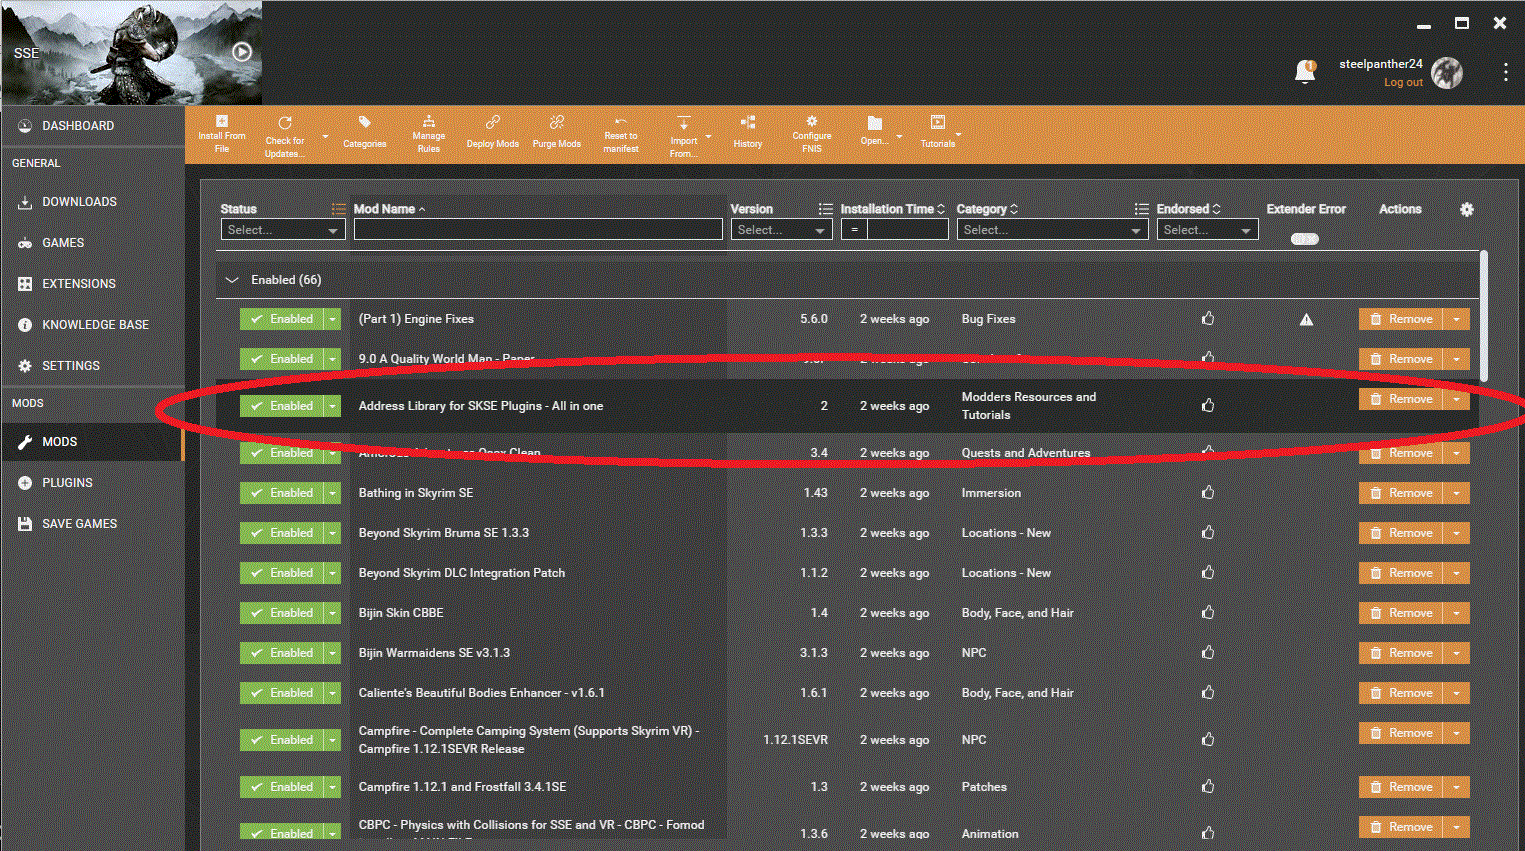Click Deploy Mods toolbar icon
The width and height of the screenshot is (1525, 851).
[493, 132]
